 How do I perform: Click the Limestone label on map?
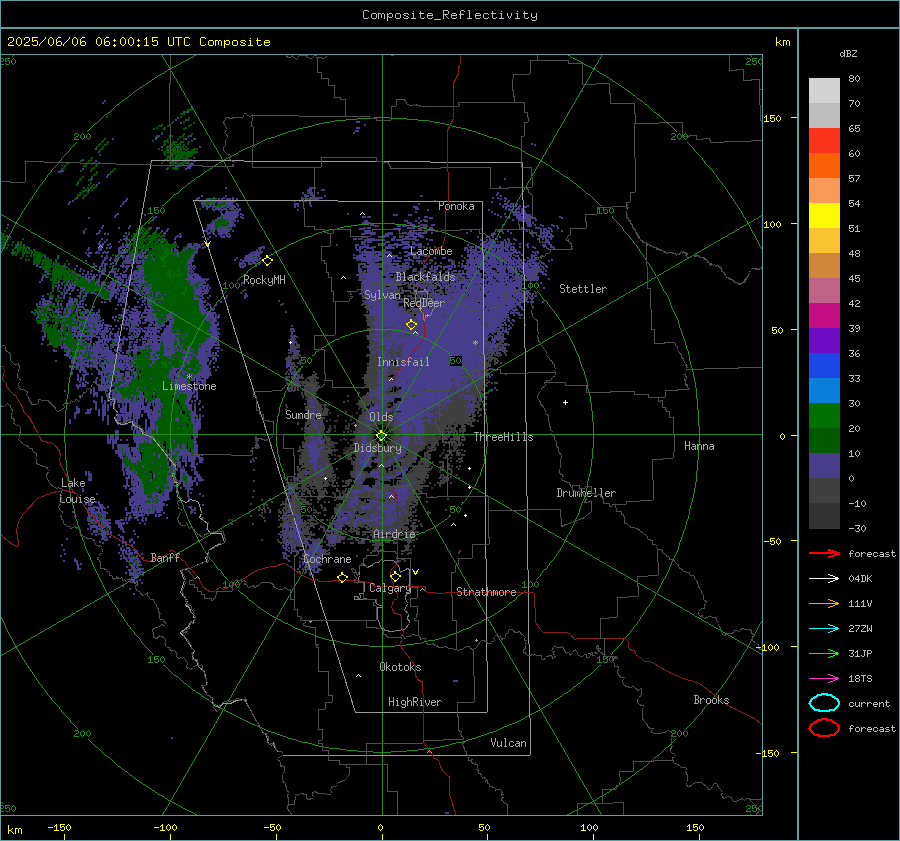click(189, 386)
